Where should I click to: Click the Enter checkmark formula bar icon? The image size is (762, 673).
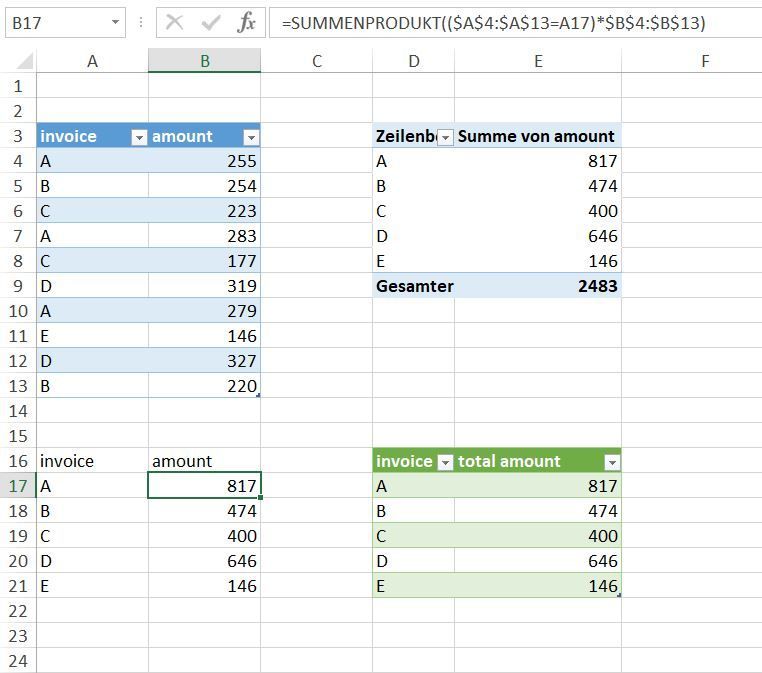[210, 22]
